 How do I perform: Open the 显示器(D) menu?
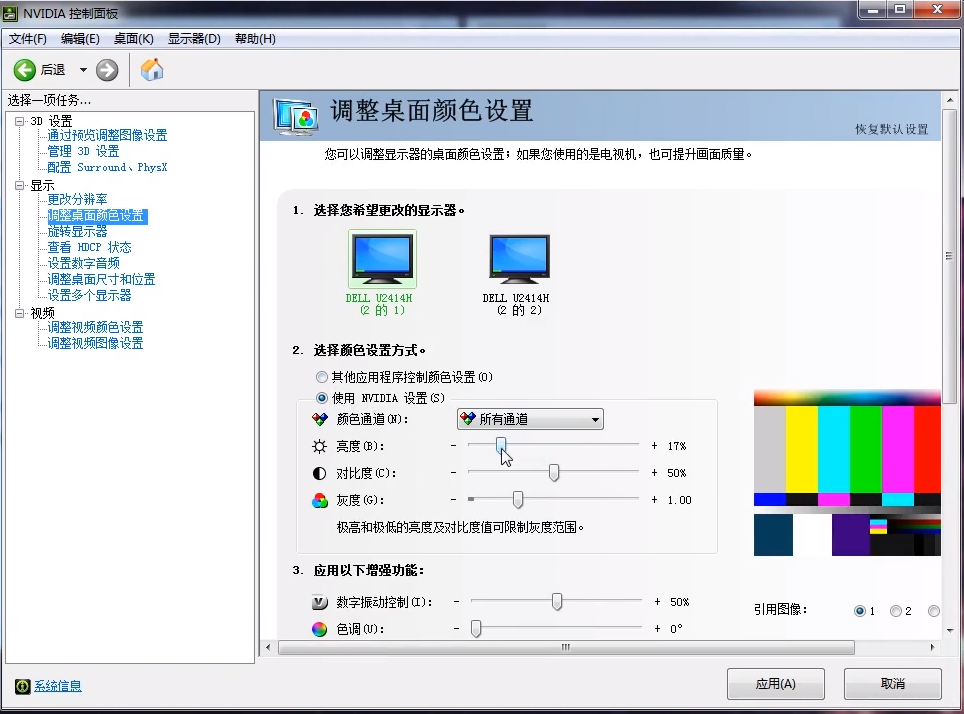pyautogui.click(x=194, y=39)
